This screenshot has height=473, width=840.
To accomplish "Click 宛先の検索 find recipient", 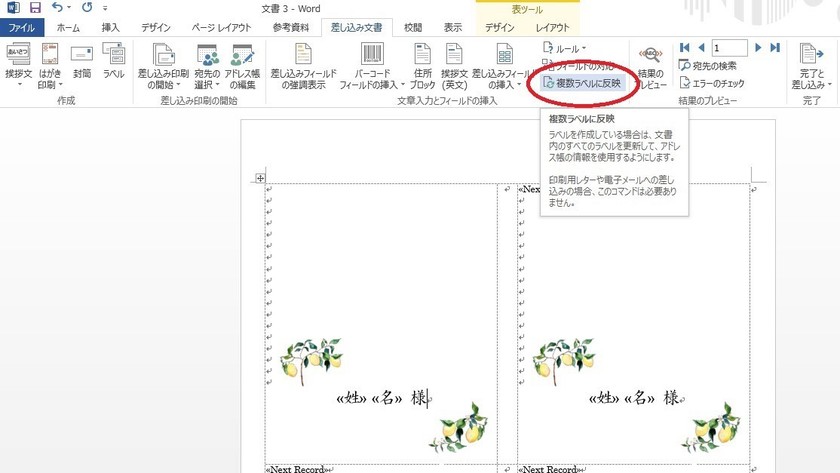I will [708, 65].
